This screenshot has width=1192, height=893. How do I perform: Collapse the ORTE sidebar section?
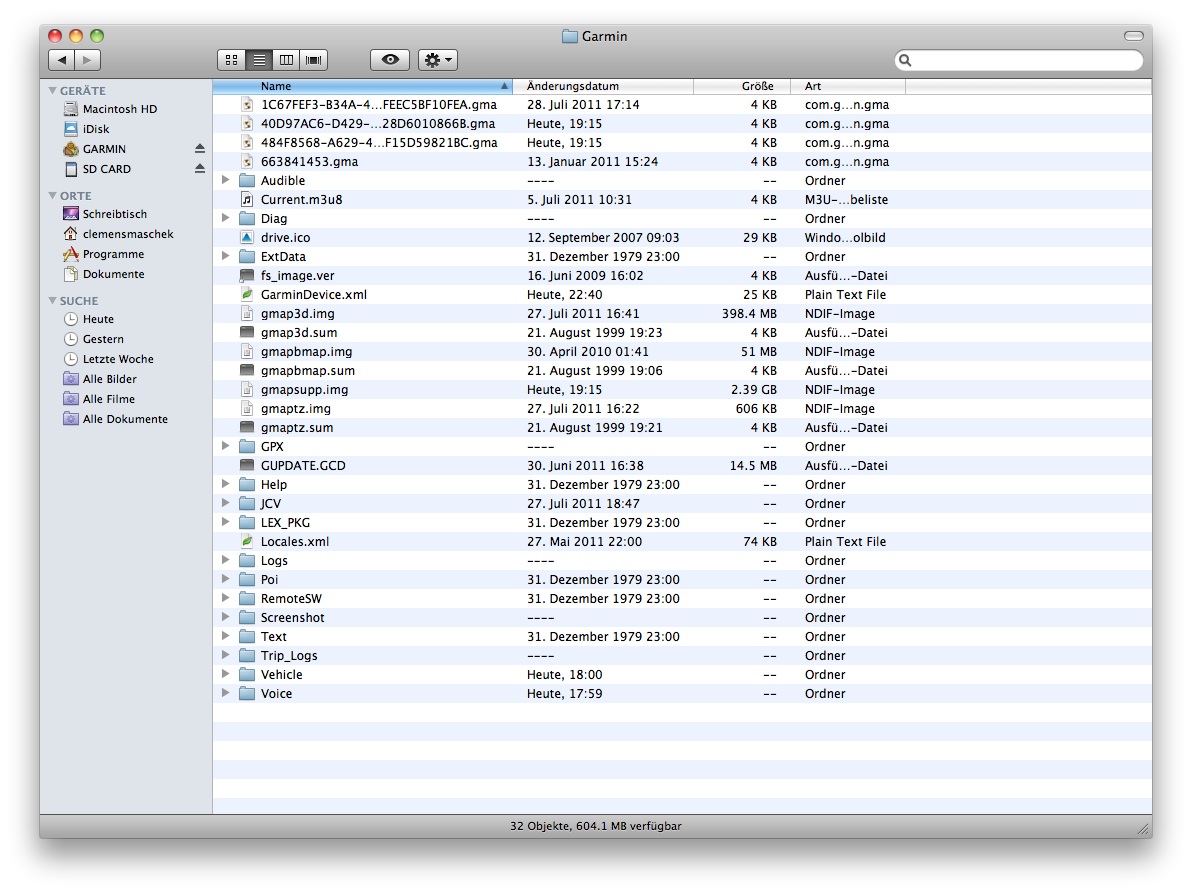[x=52, y=195]
